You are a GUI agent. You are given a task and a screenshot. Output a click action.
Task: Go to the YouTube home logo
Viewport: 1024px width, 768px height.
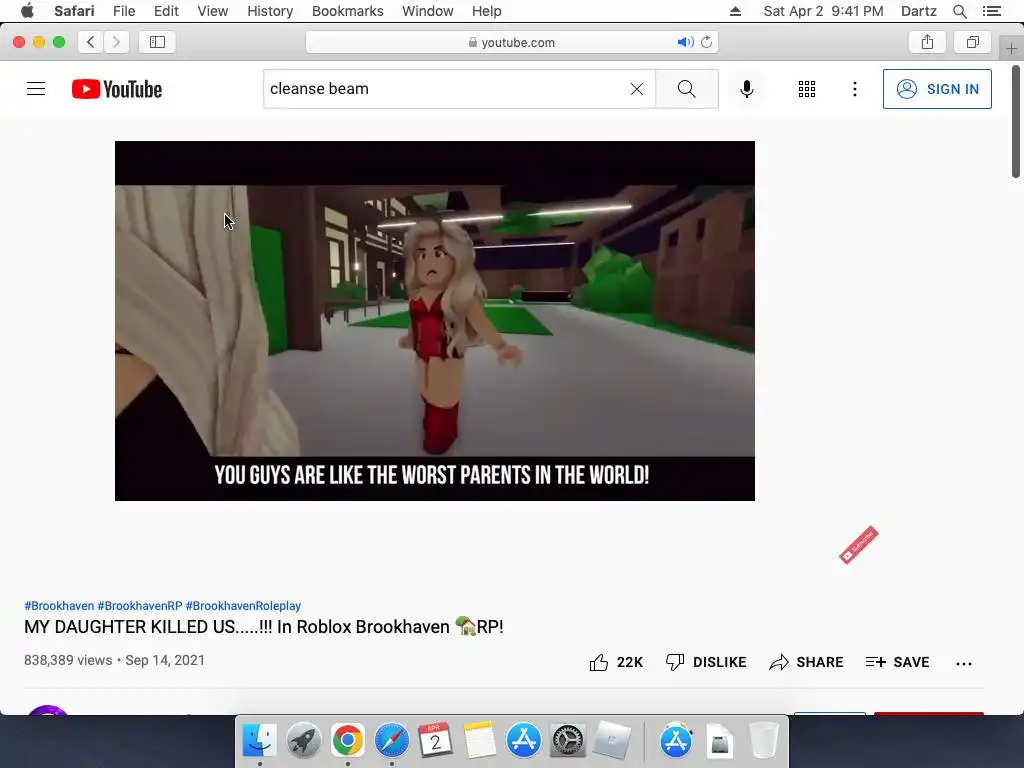[117, 89]
